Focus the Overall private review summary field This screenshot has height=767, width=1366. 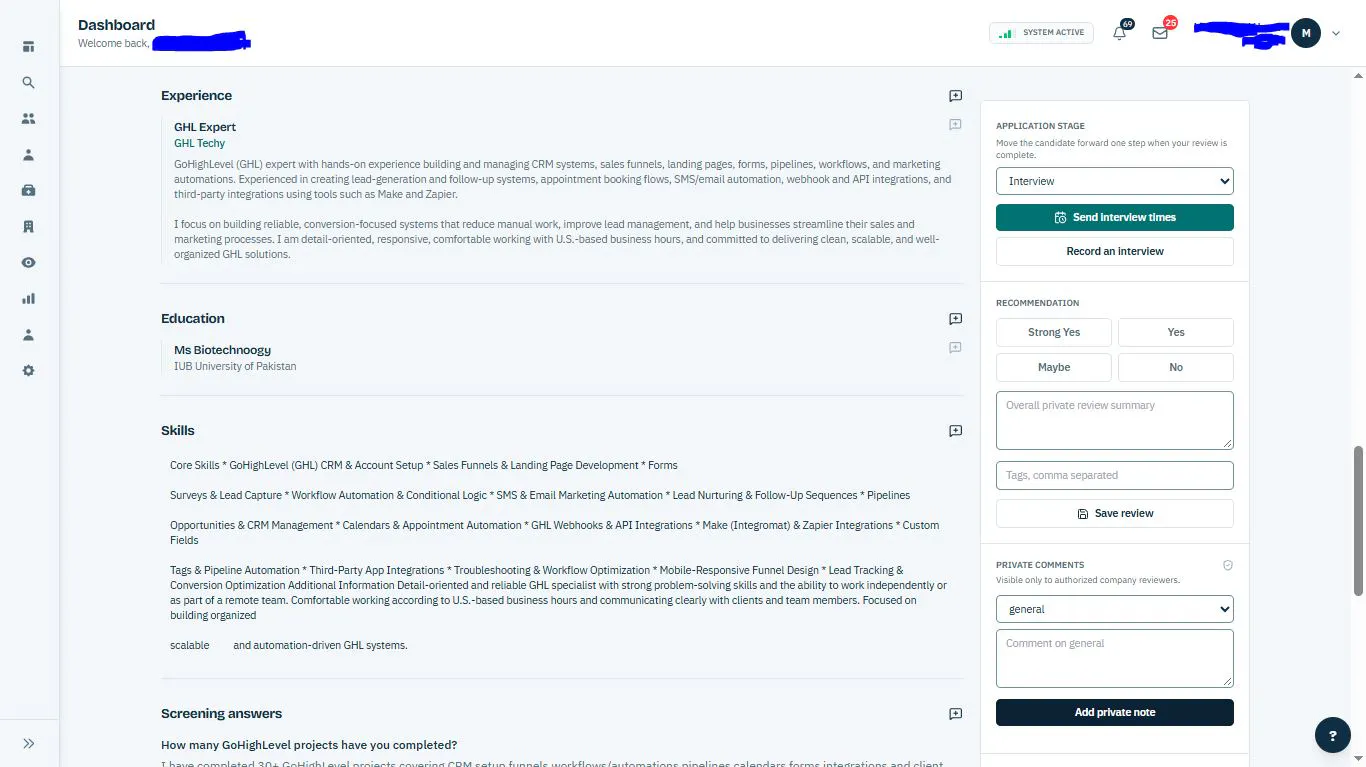click(1114, 420)
